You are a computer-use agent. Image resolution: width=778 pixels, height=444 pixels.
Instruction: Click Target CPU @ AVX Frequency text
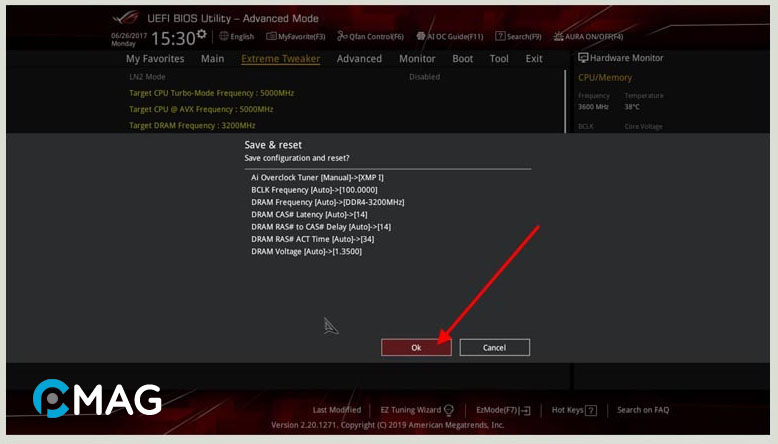click(201, 109)
